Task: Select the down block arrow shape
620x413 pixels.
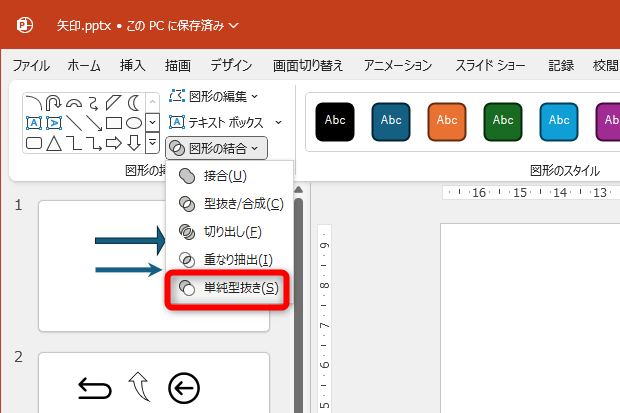Action: 134,143
